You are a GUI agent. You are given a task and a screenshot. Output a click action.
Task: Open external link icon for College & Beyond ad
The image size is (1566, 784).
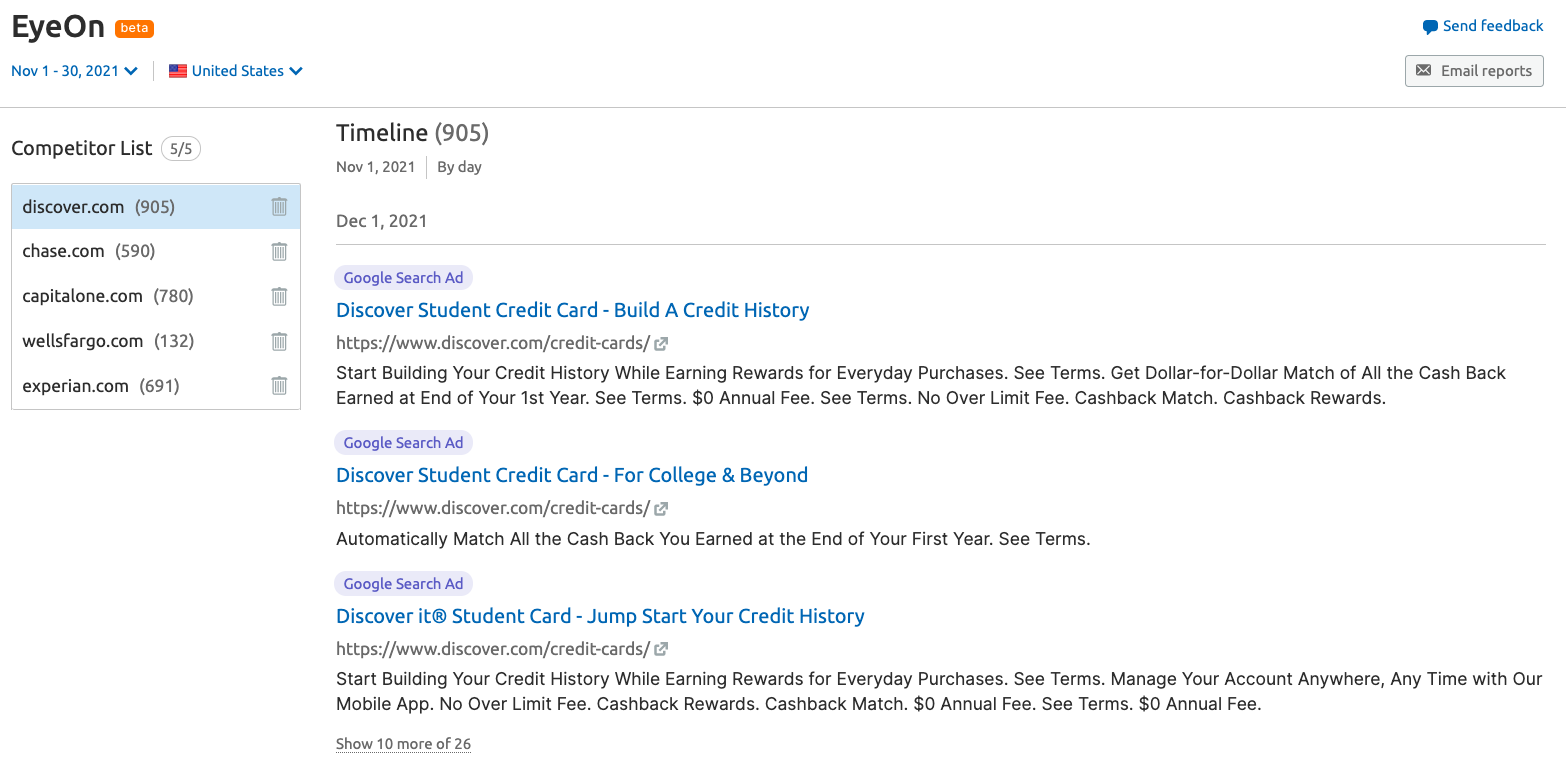point(661,508)
